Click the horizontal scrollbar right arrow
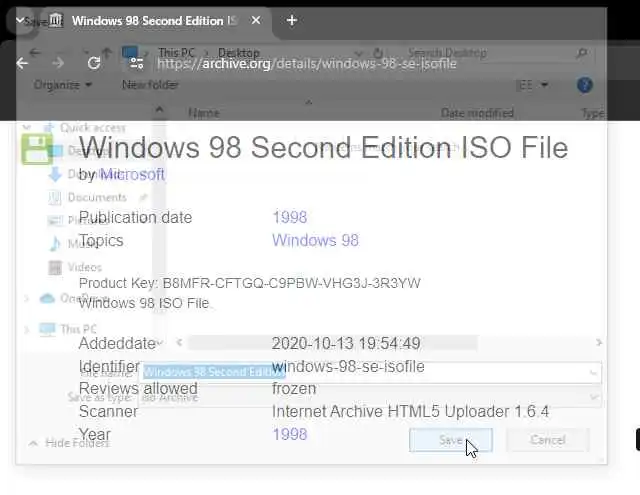The height and width of the screenshot is (495, 640). click(599, 342)
